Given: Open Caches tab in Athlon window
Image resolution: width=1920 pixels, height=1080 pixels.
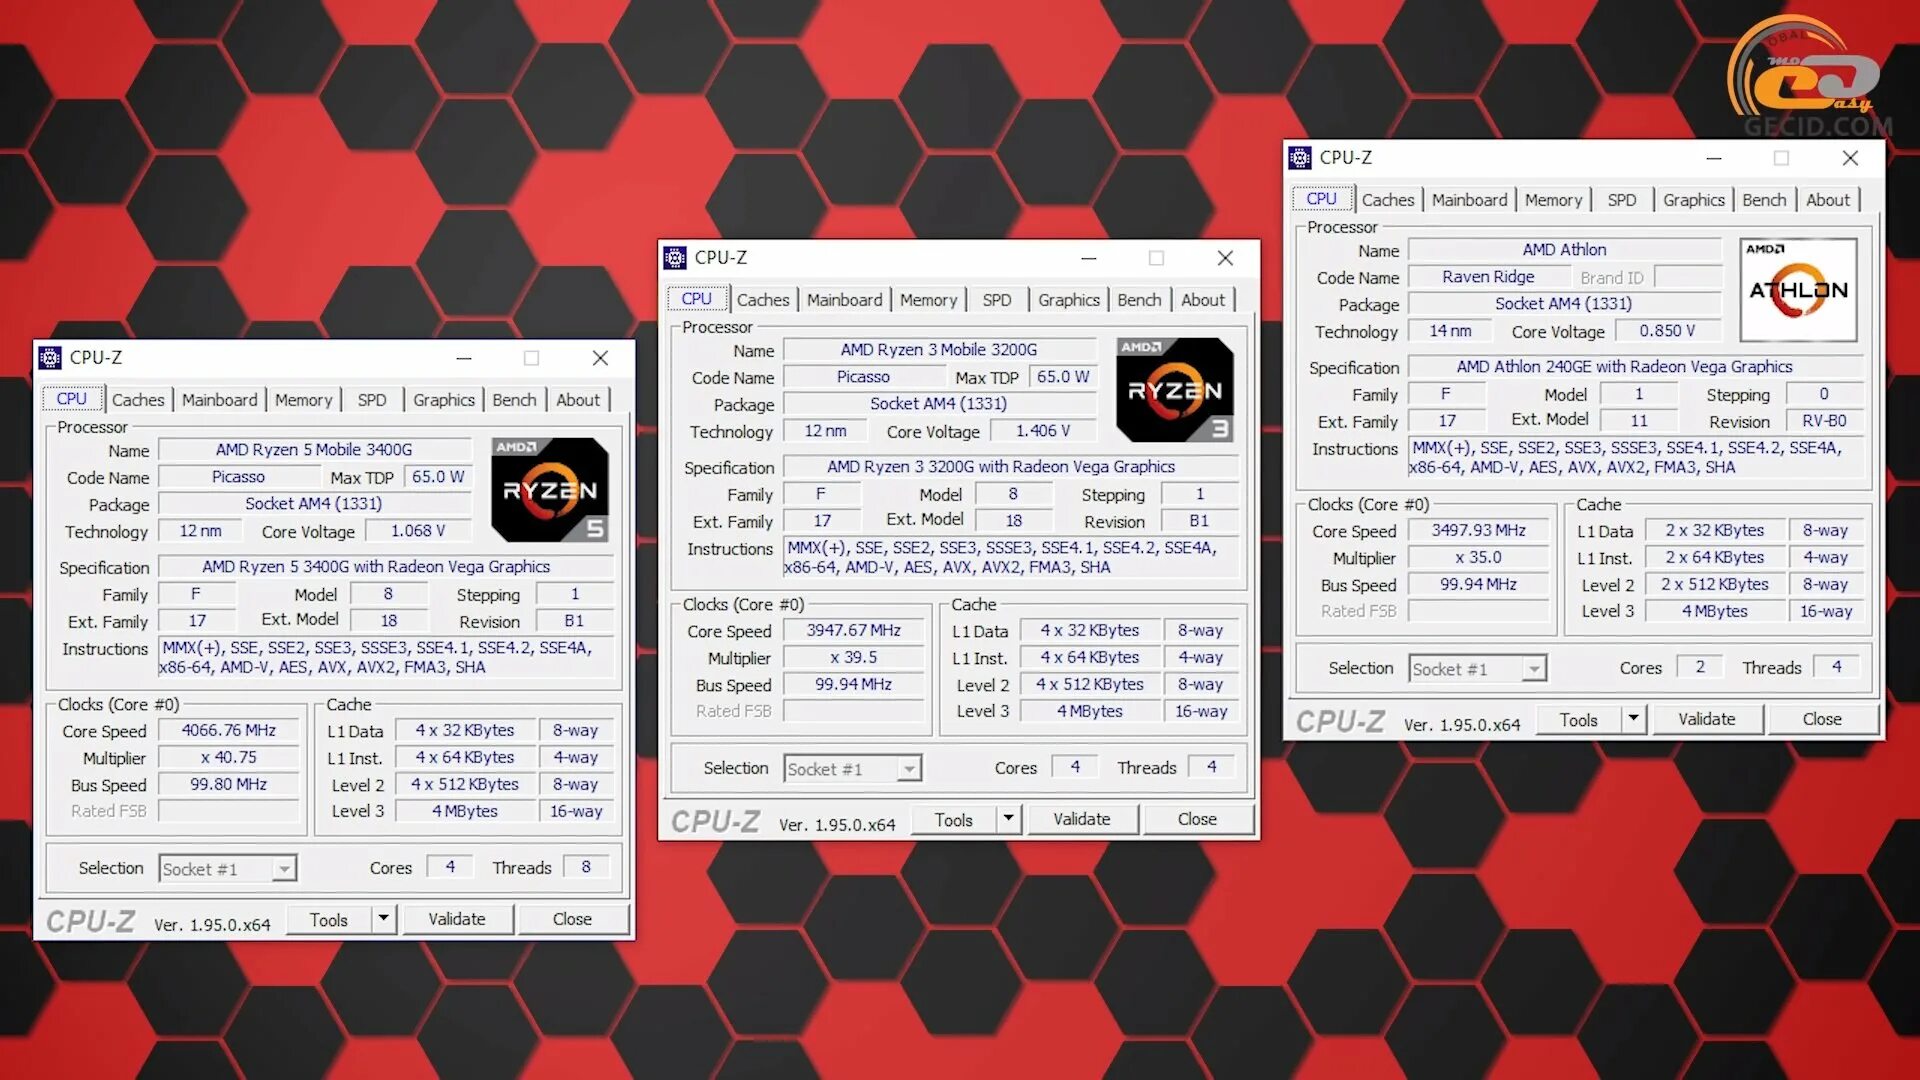Looking at the screenshot, I should tap(1388, 200).
